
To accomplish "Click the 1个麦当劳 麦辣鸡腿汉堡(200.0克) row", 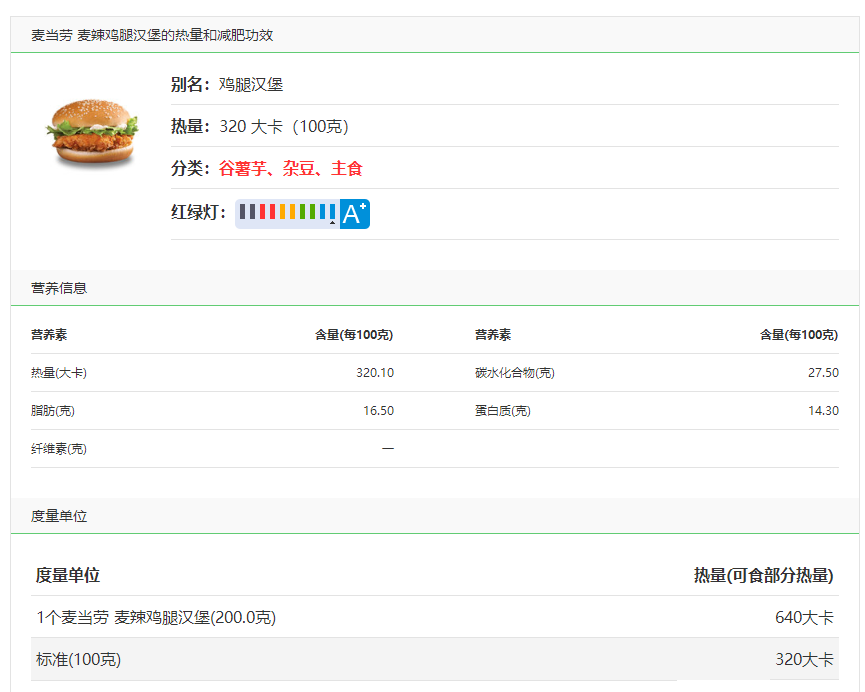I will 435,617.
